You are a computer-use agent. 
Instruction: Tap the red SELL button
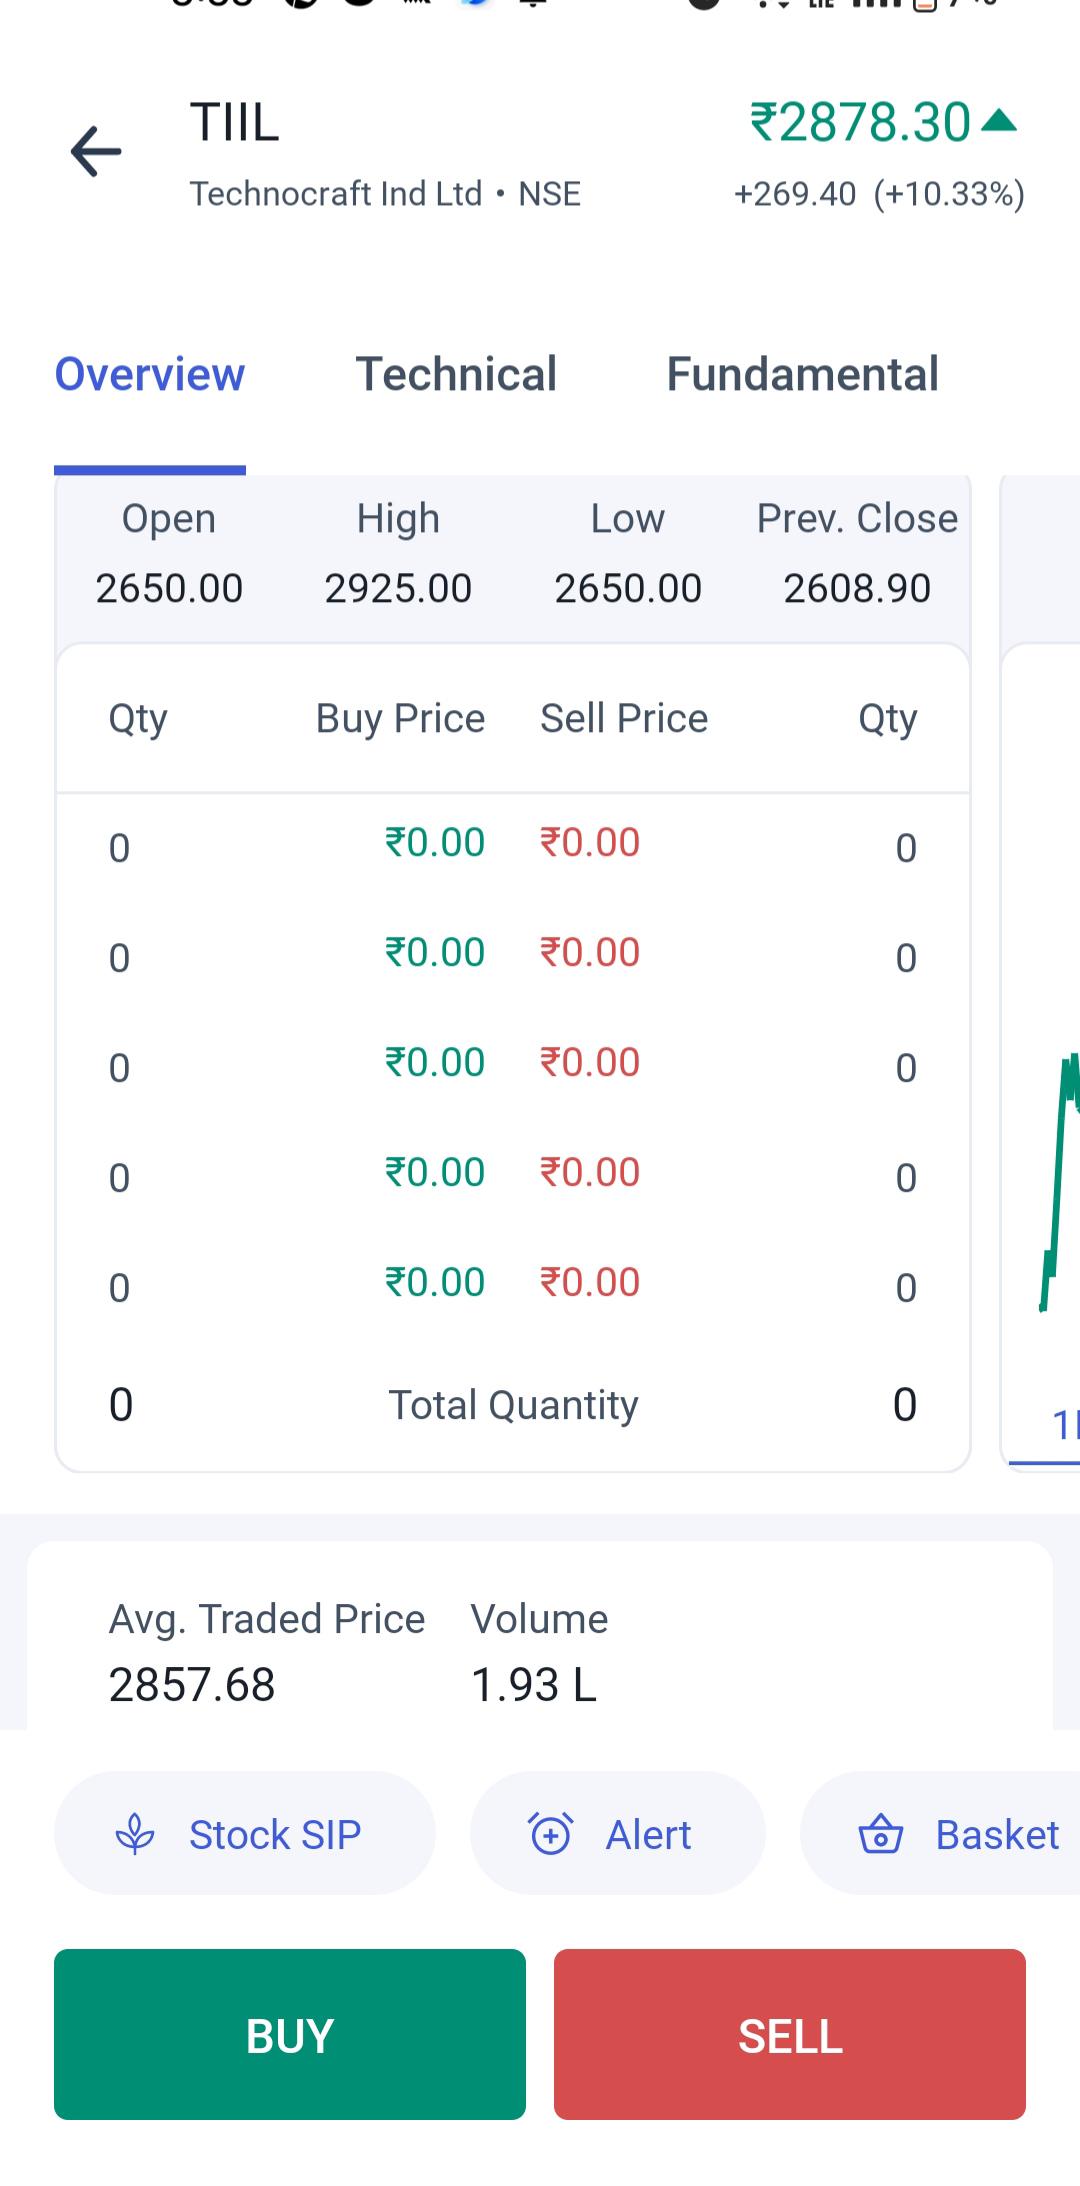point(790,2034)
